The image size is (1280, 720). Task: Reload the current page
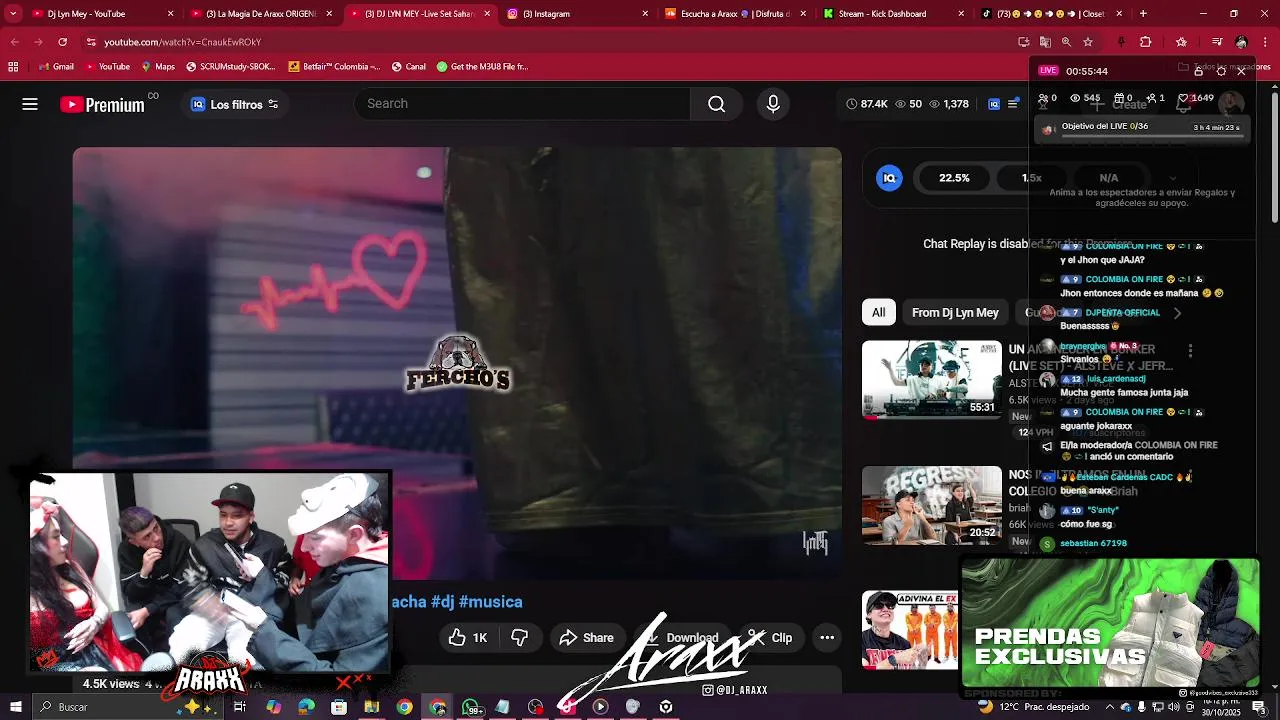coord(62,42)
